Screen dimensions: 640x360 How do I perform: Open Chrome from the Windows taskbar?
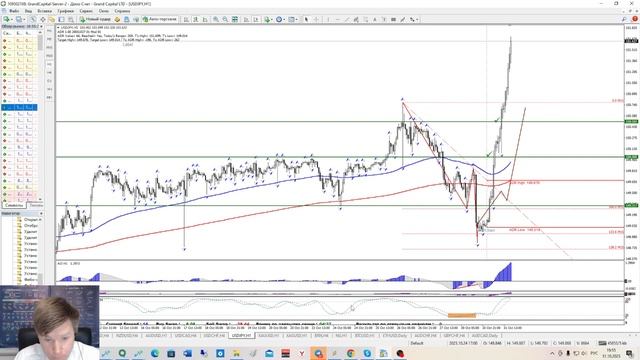(x=351, y=353)
